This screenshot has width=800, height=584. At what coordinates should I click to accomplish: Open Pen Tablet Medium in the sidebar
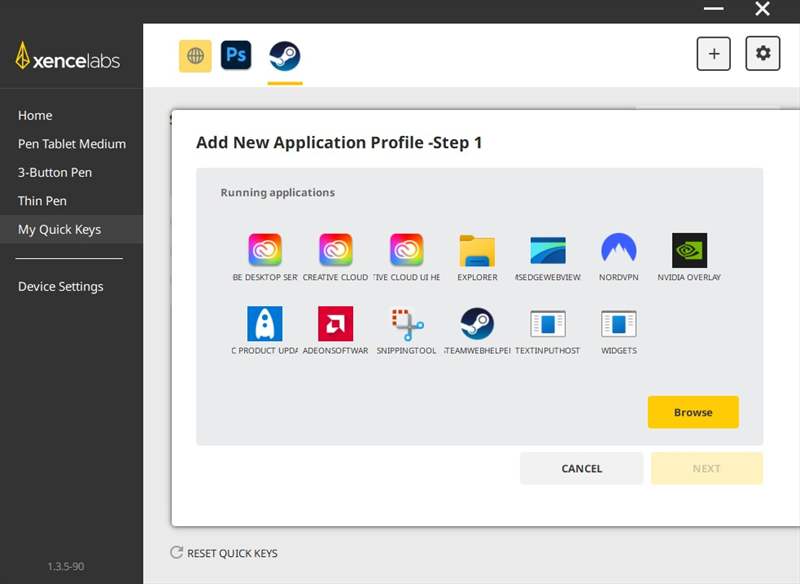coord(72,144)
